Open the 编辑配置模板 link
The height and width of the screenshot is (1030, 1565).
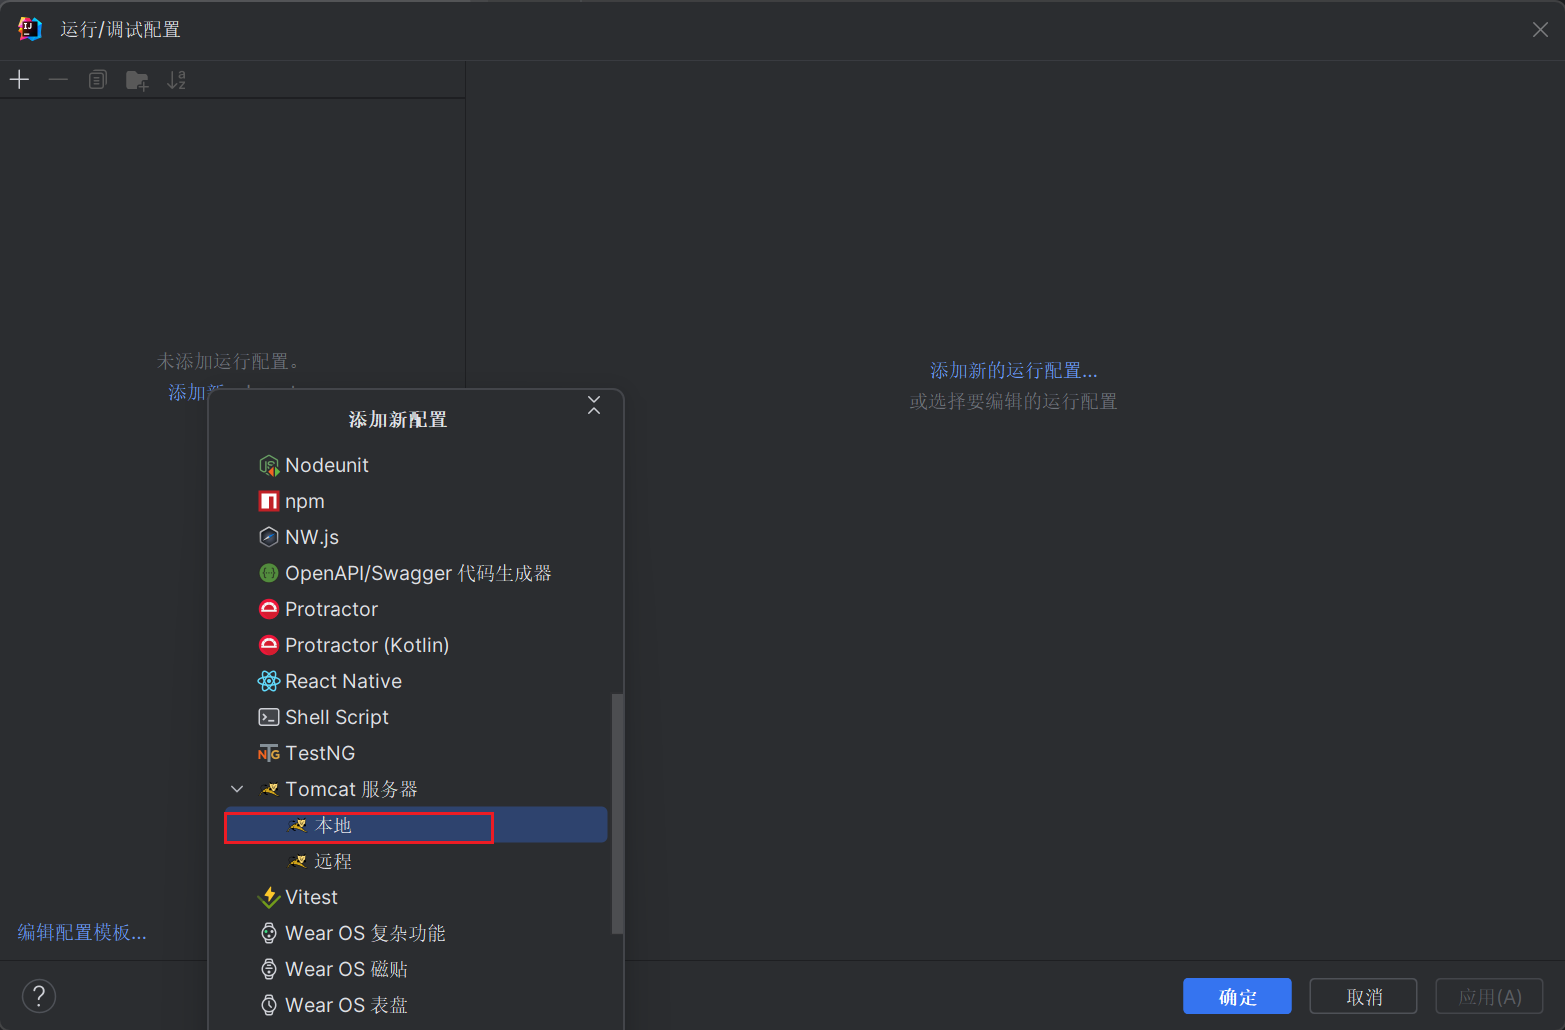tap(82, 933)
